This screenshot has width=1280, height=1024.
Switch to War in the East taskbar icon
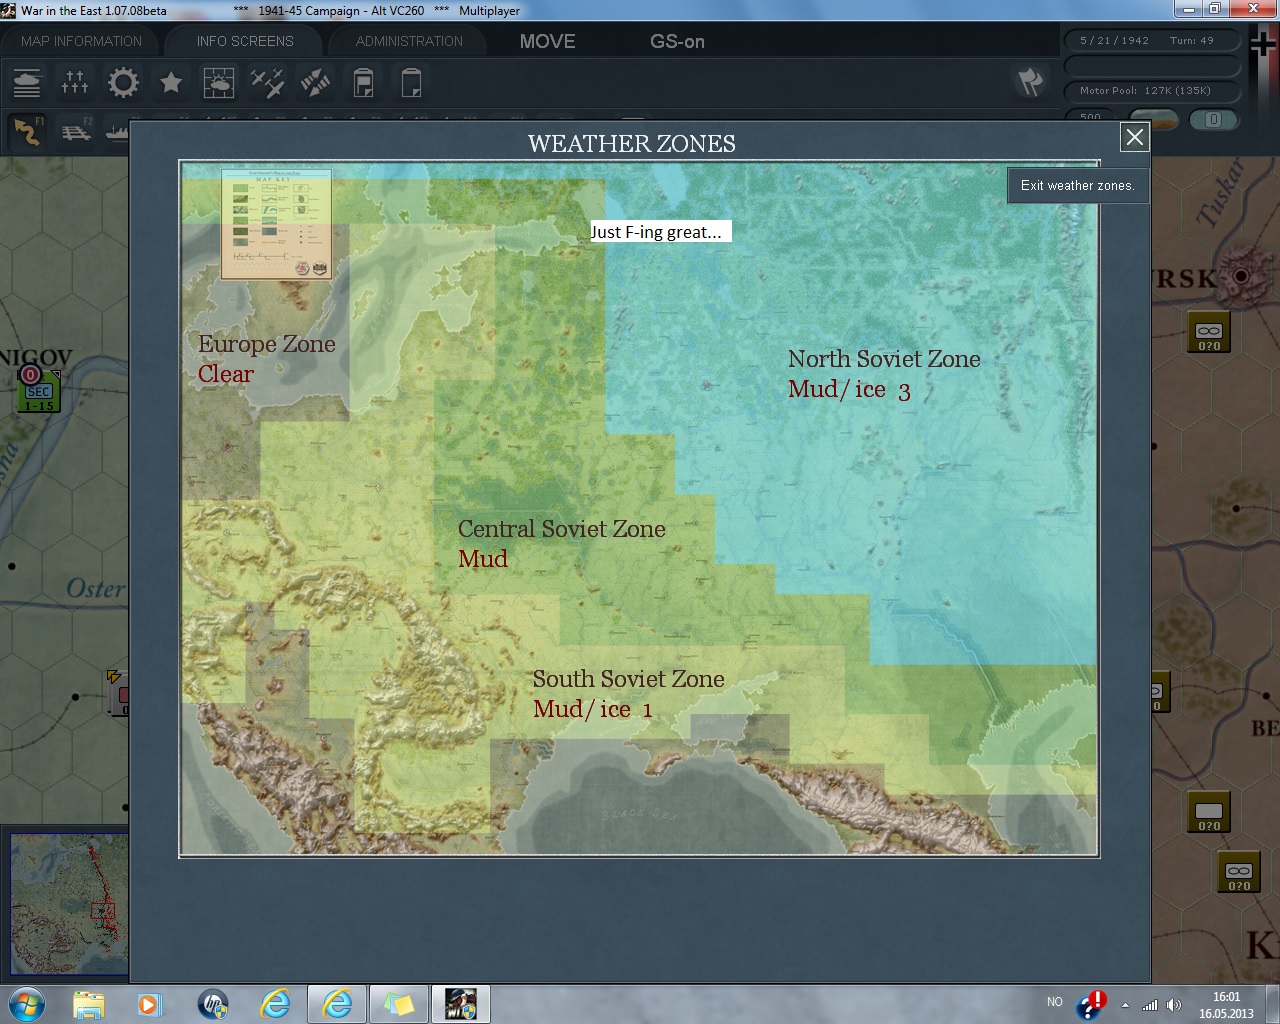[x=461, y=1003]
